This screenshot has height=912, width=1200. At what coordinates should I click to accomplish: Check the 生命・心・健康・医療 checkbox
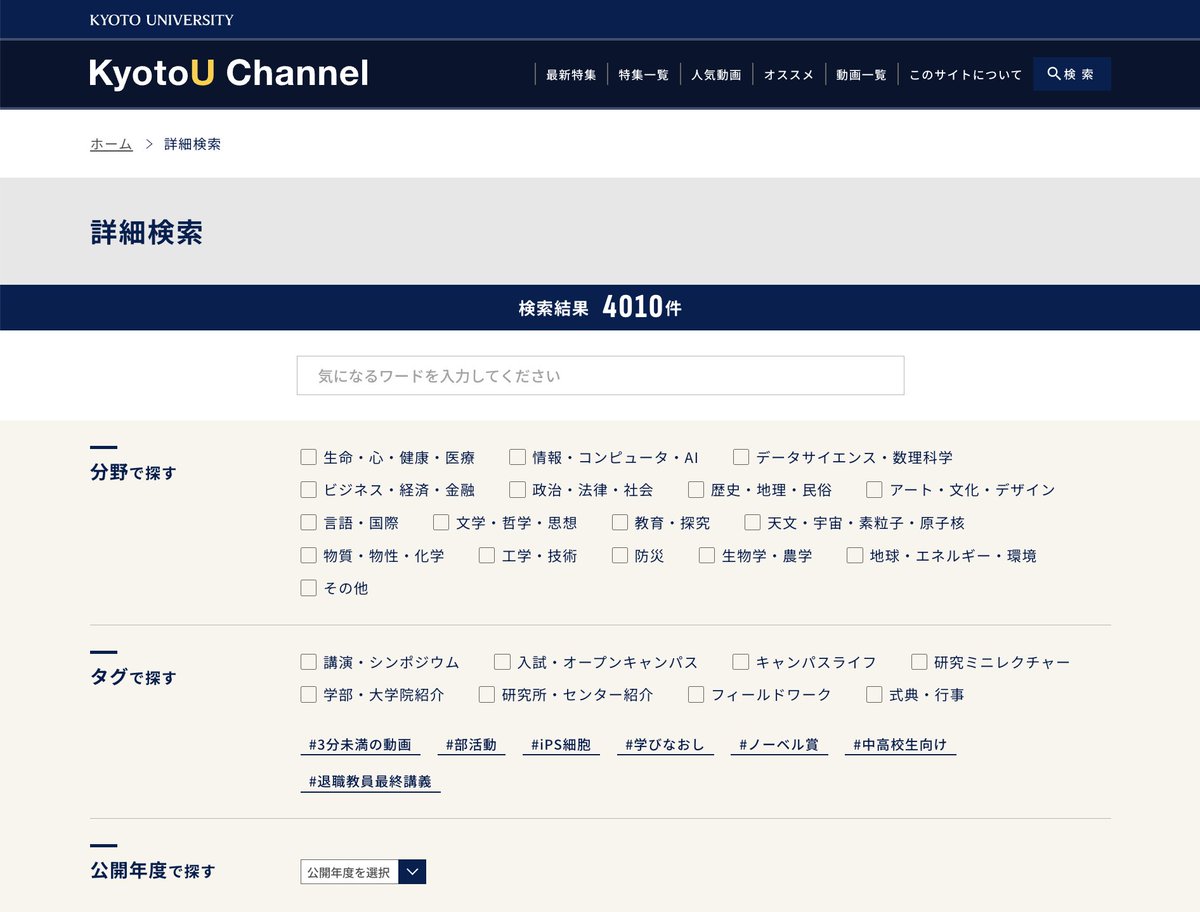308,457
